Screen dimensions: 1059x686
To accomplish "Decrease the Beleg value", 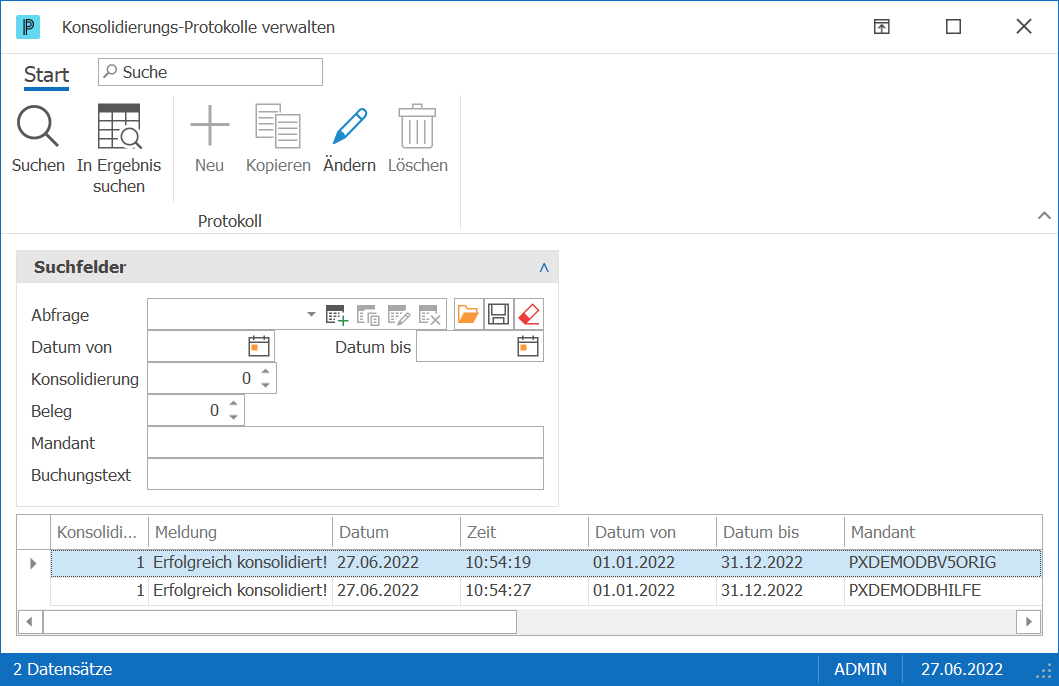I will (234, 417).
